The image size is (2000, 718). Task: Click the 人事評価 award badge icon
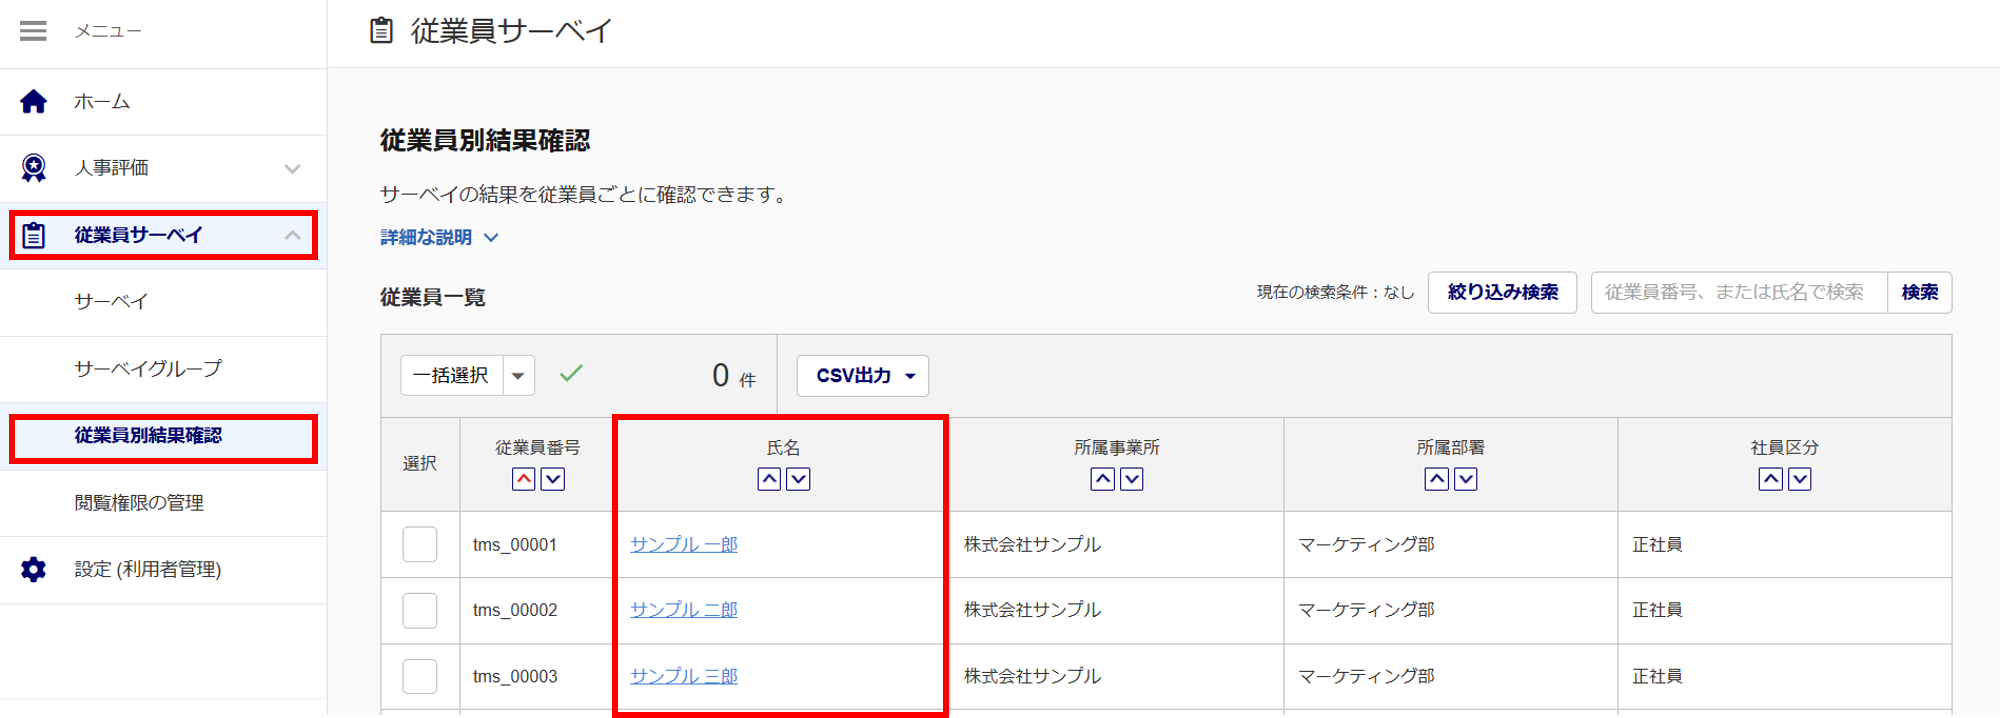[33, 168]
